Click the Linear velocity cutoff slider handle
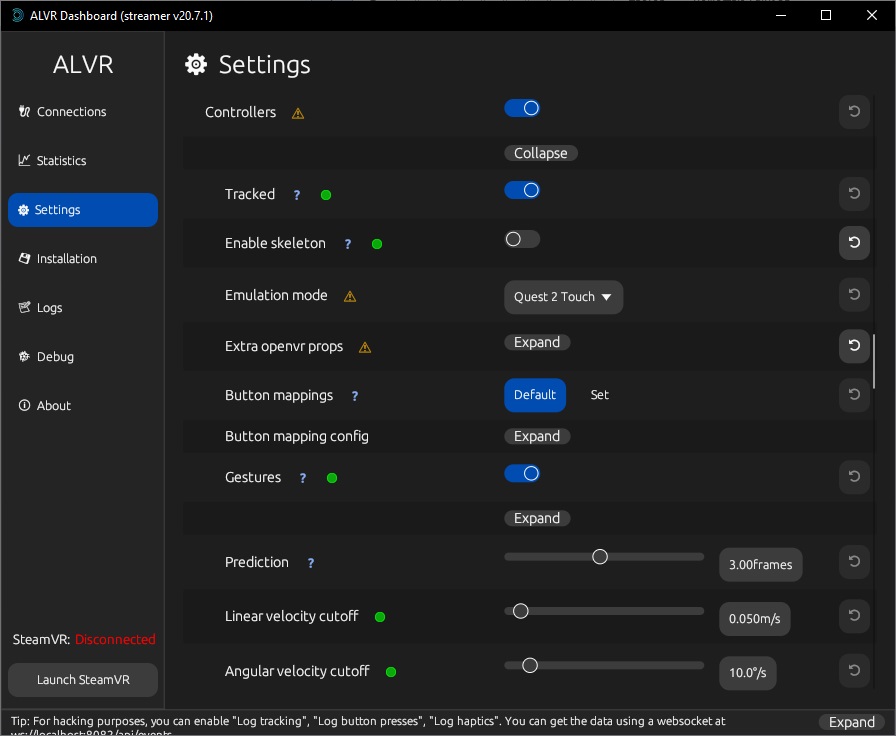This screenshot has height=736, width=896. pyautogui.click(x=520, y=611)
